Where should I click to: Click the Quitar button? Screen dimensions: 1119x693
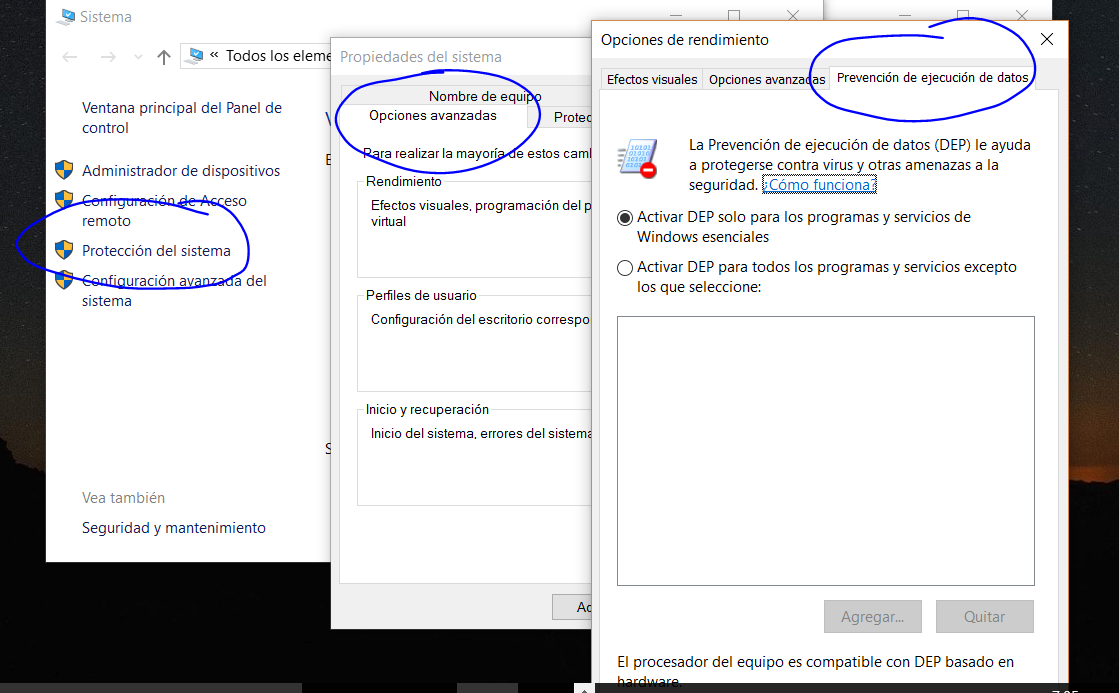click(x=984, y=617)
